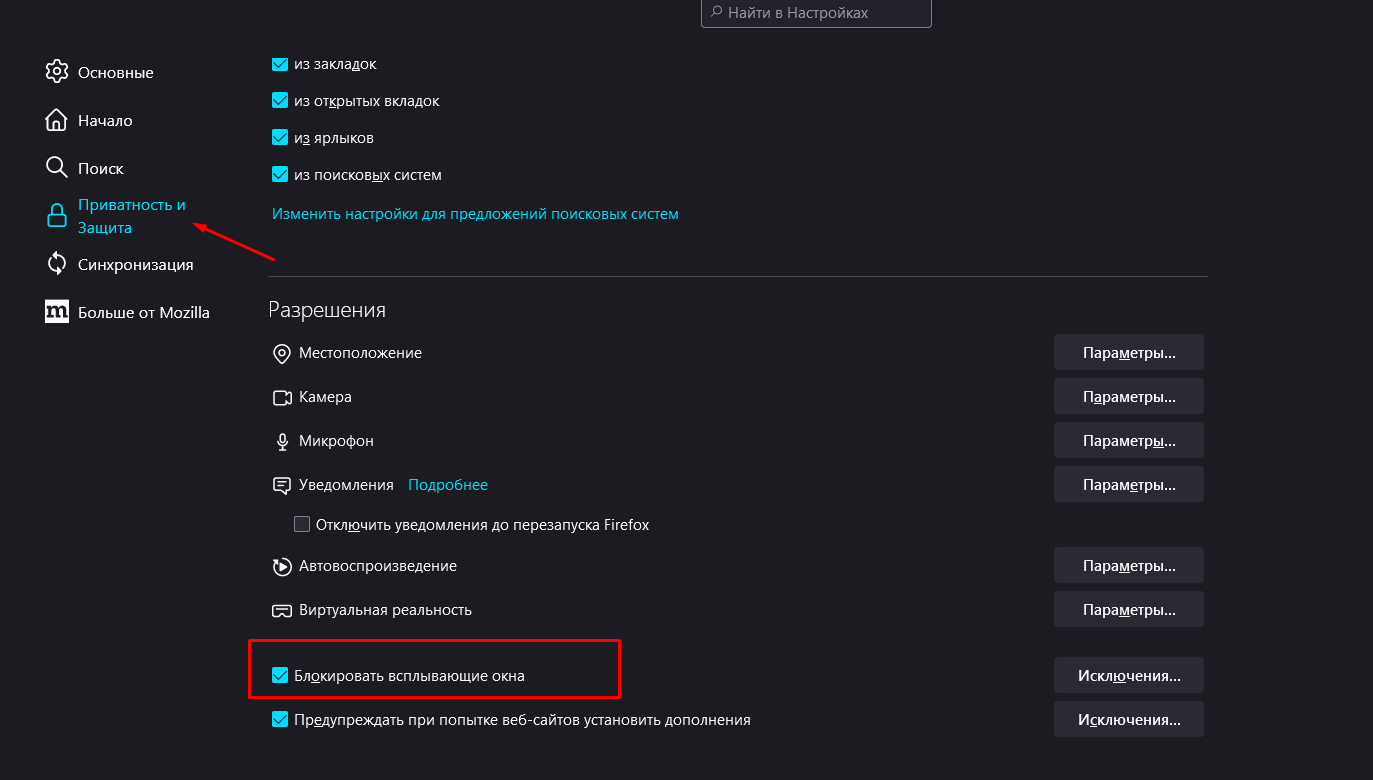
Task: Uncheck 'из открытых вкладок' checkbox
Action: tap(280, 101)
